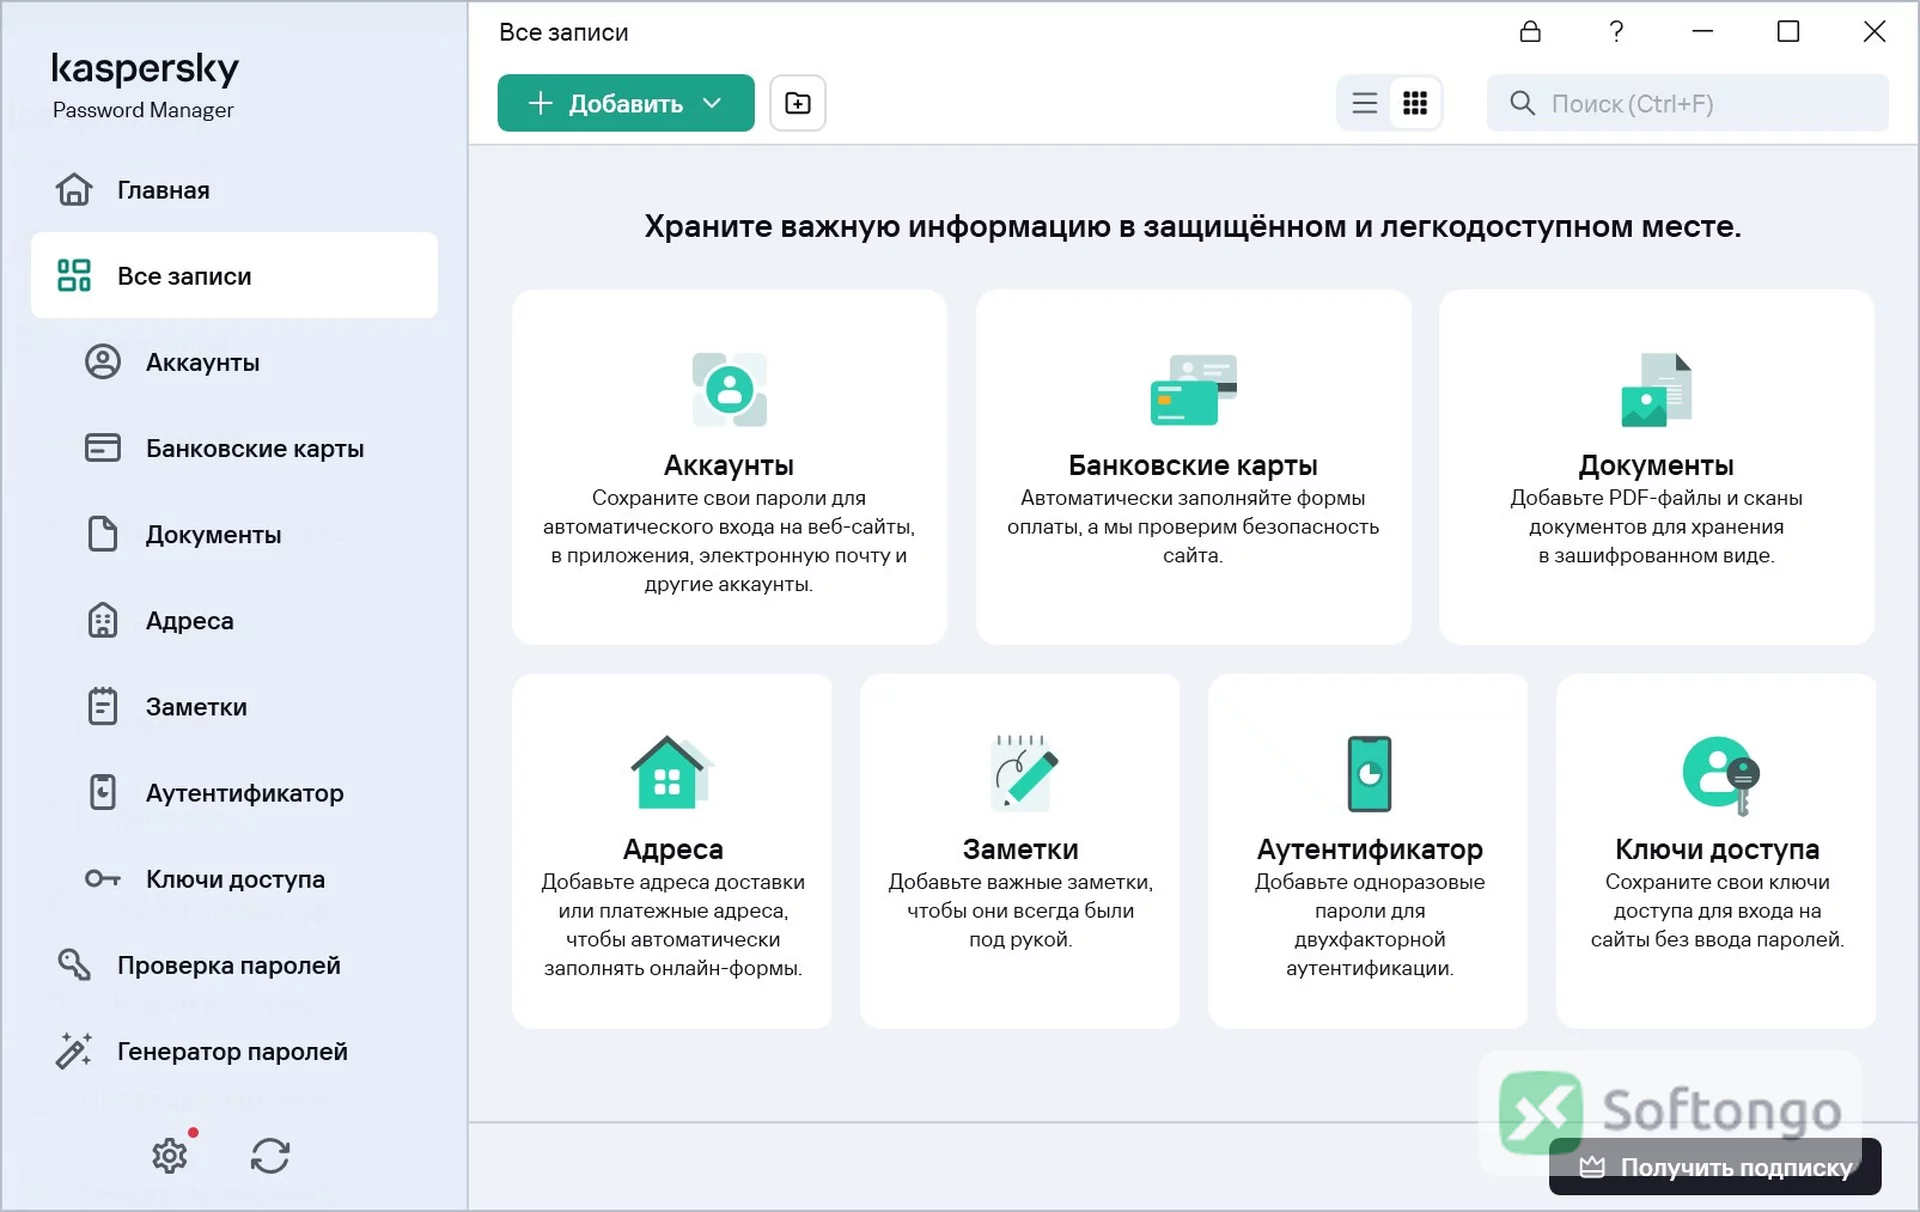Screen dimensions: 1920x1212
Task: Click the Документы card illustration
Action: point(1656,389)
